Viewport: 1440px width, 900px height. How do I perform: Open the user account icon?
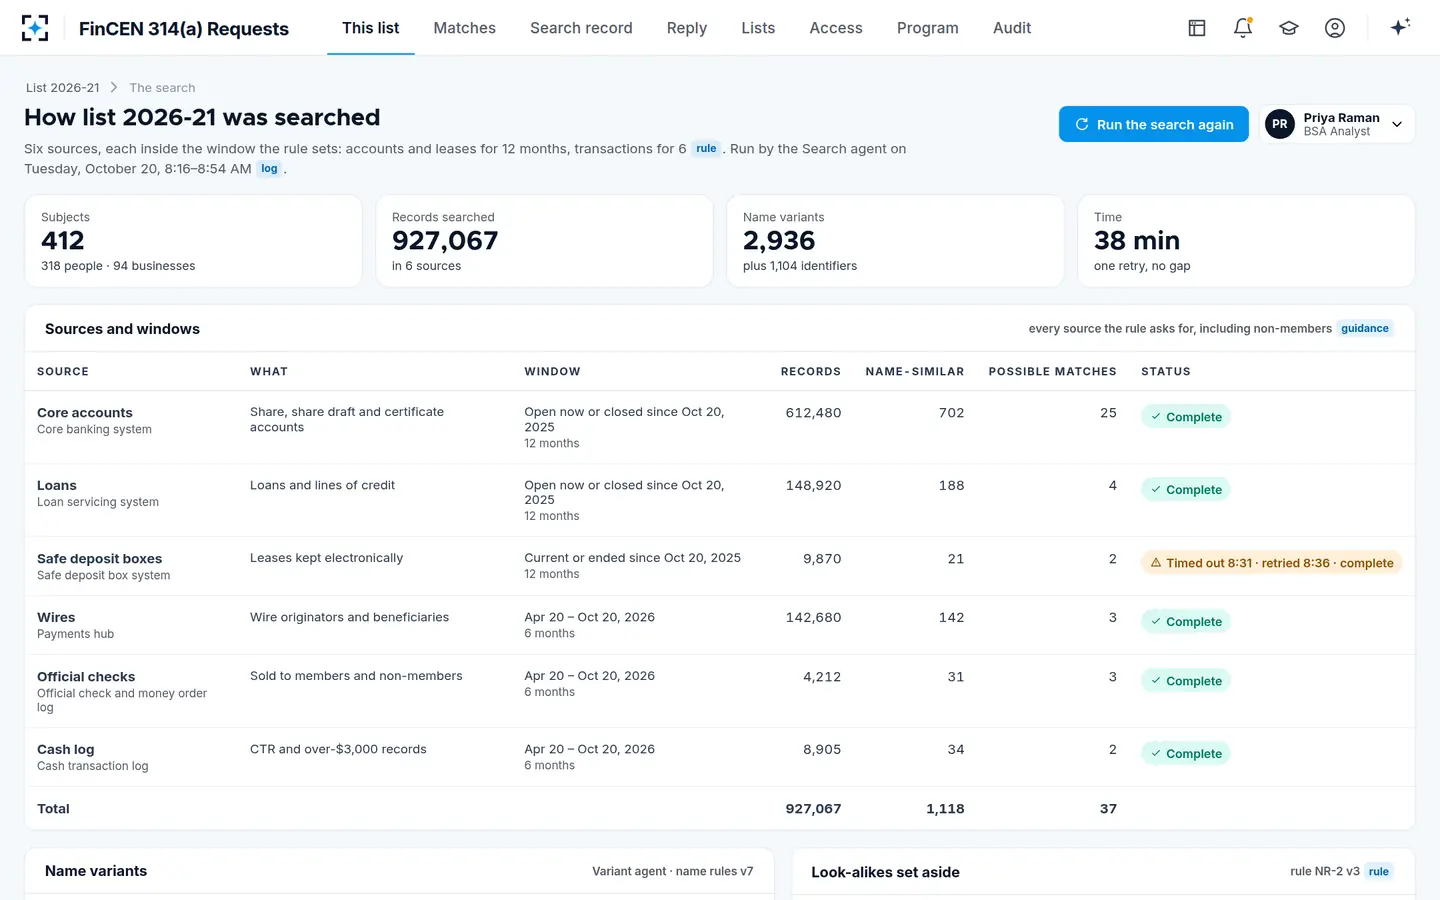tap(1335, 28)
